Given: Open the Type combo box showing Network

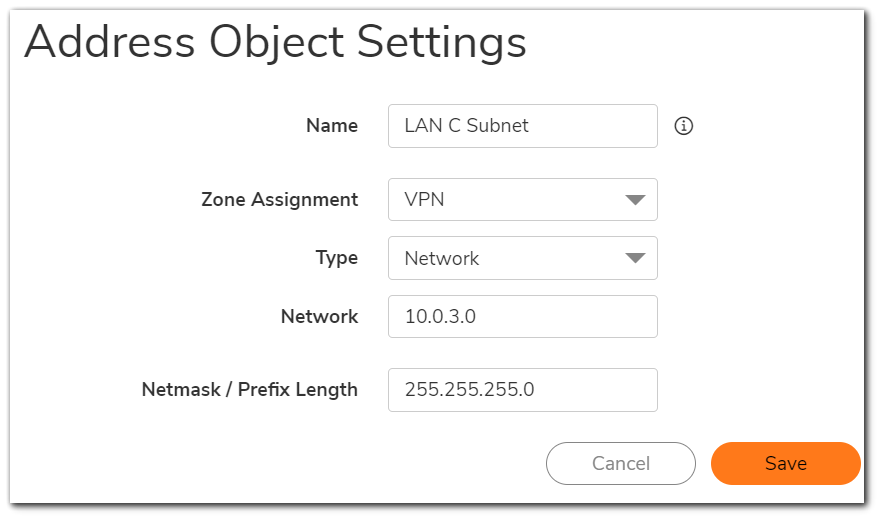Looking at the screenshot, I should [x=523, y=258].
